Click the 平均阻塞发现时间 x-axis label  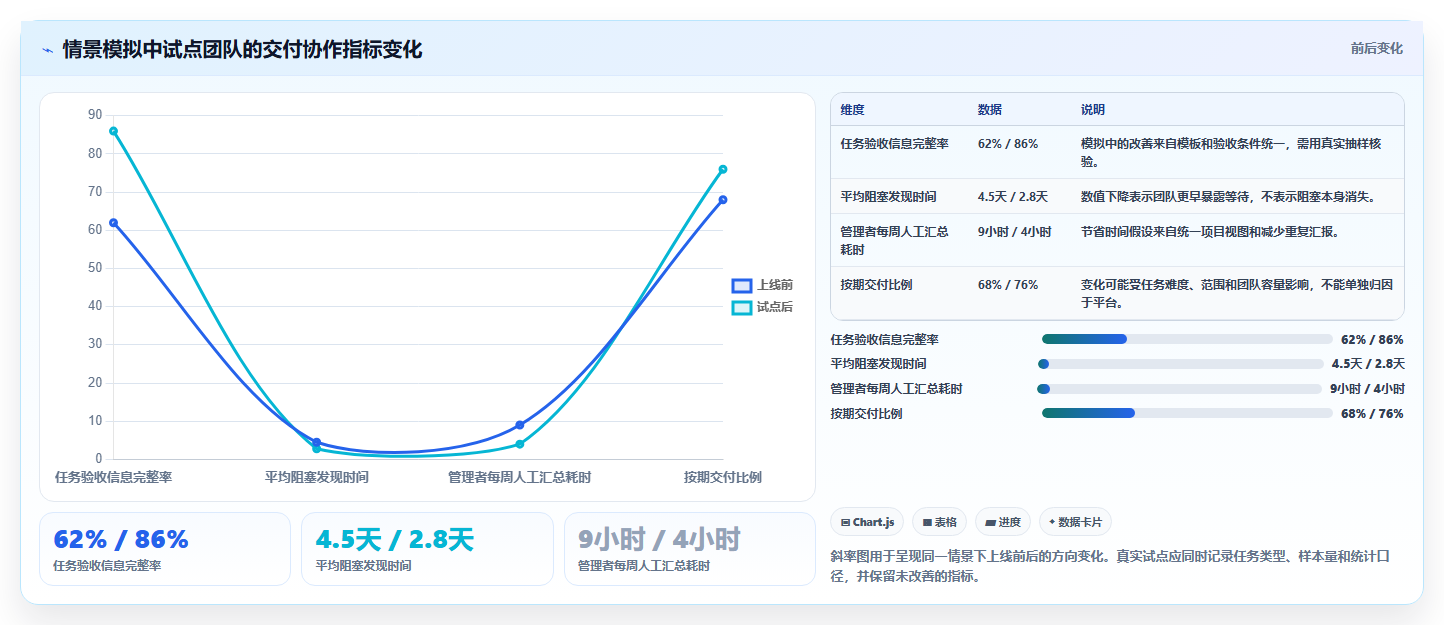[x=317, y=478]
